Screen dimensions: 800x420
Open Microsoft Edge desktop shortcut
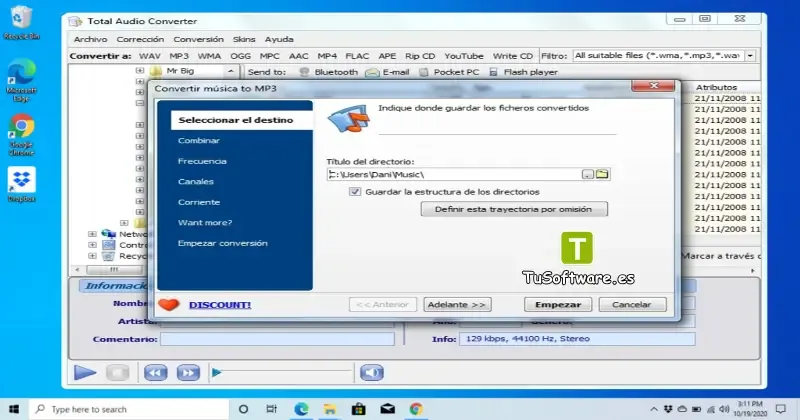pos(21,80)
